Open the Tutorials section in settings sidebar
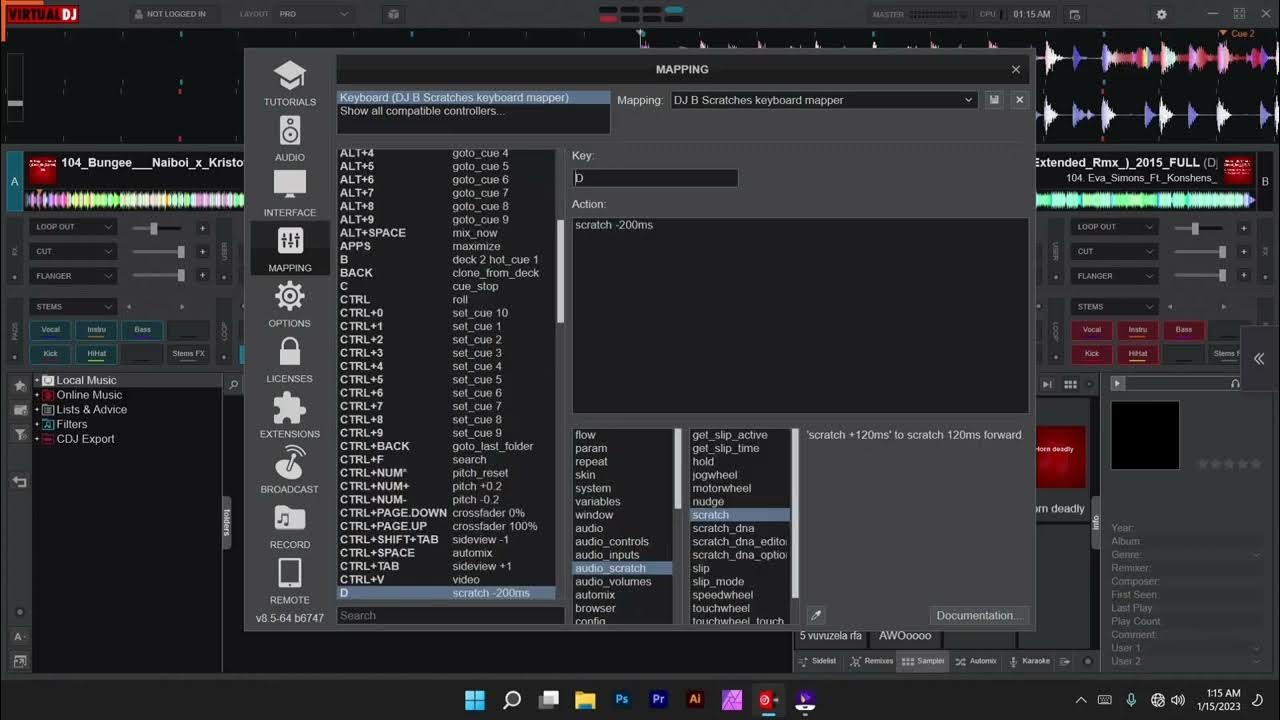The image size is (1280, 720). pos(290,83)
